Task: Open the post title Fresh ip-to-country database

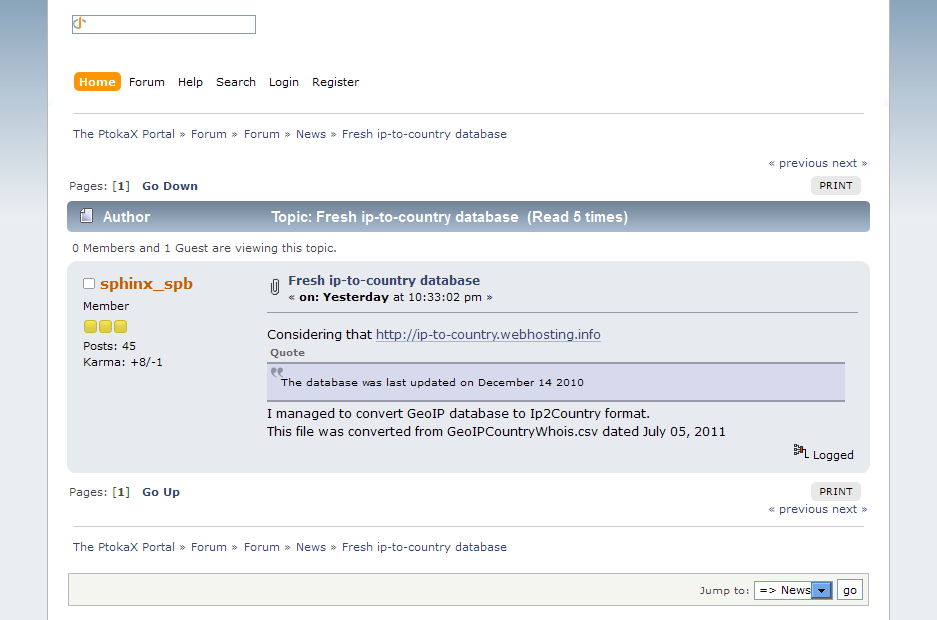Action: tap(384, 280)
